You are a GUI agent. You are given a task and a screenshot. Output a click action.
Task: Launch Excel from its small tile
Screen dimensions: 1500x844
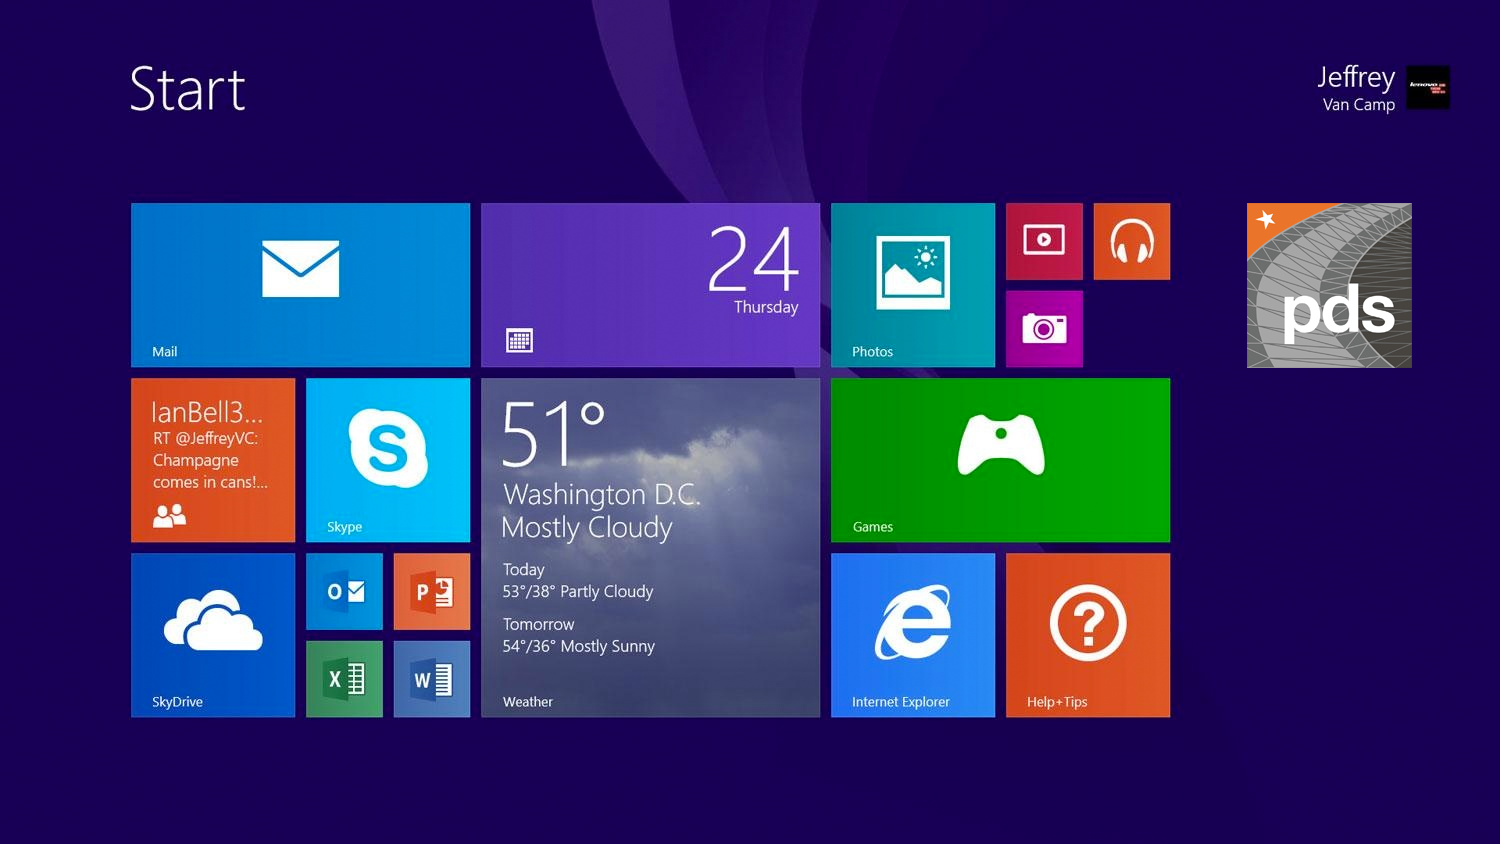(344, 679)
